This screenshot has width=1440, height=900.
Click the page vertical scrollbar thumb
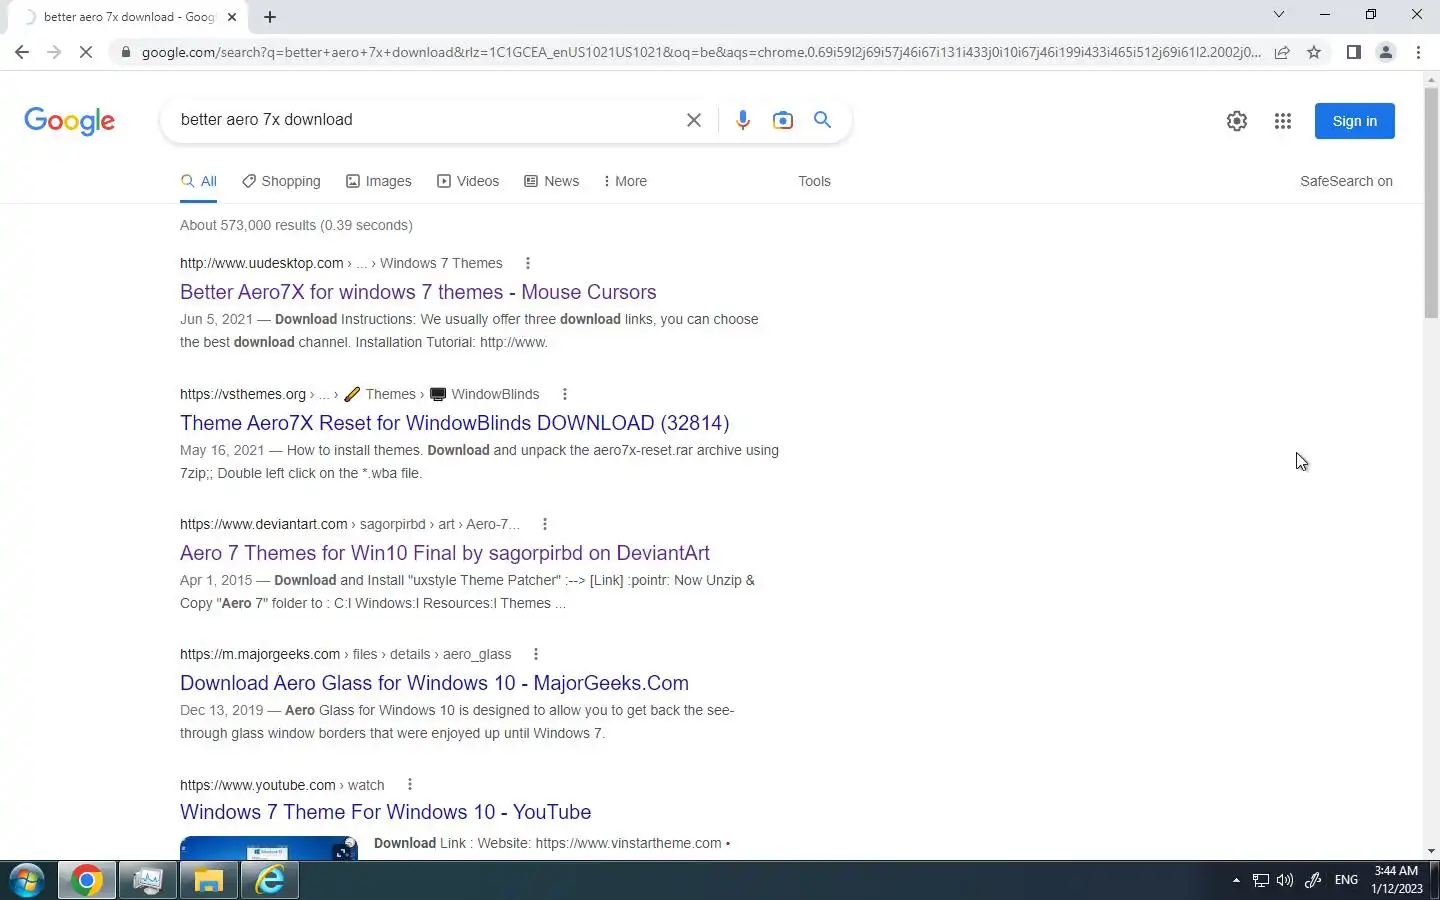point(1431,203)
